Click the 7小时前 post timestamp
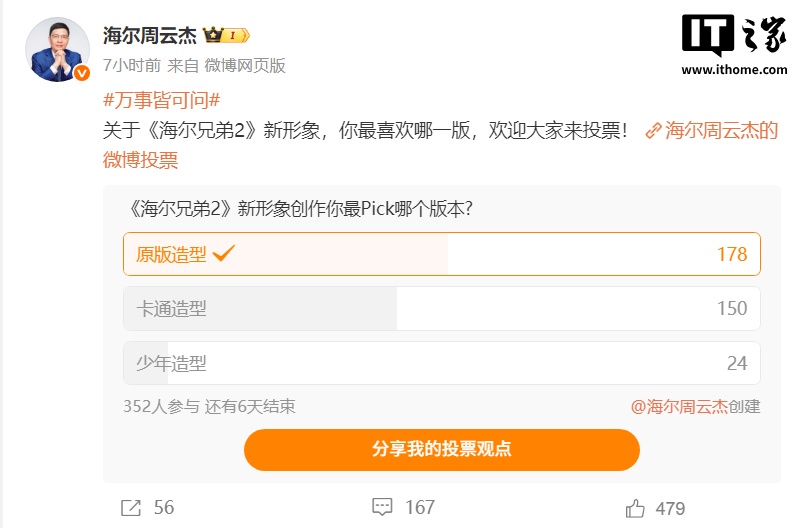 pyautogui.click(x=131, y=65)
